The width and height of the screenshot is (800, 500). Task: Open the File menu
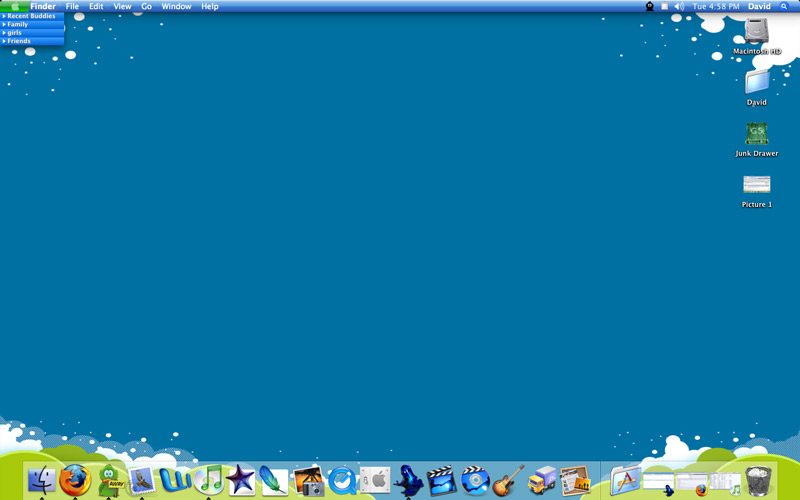[72, 6]
